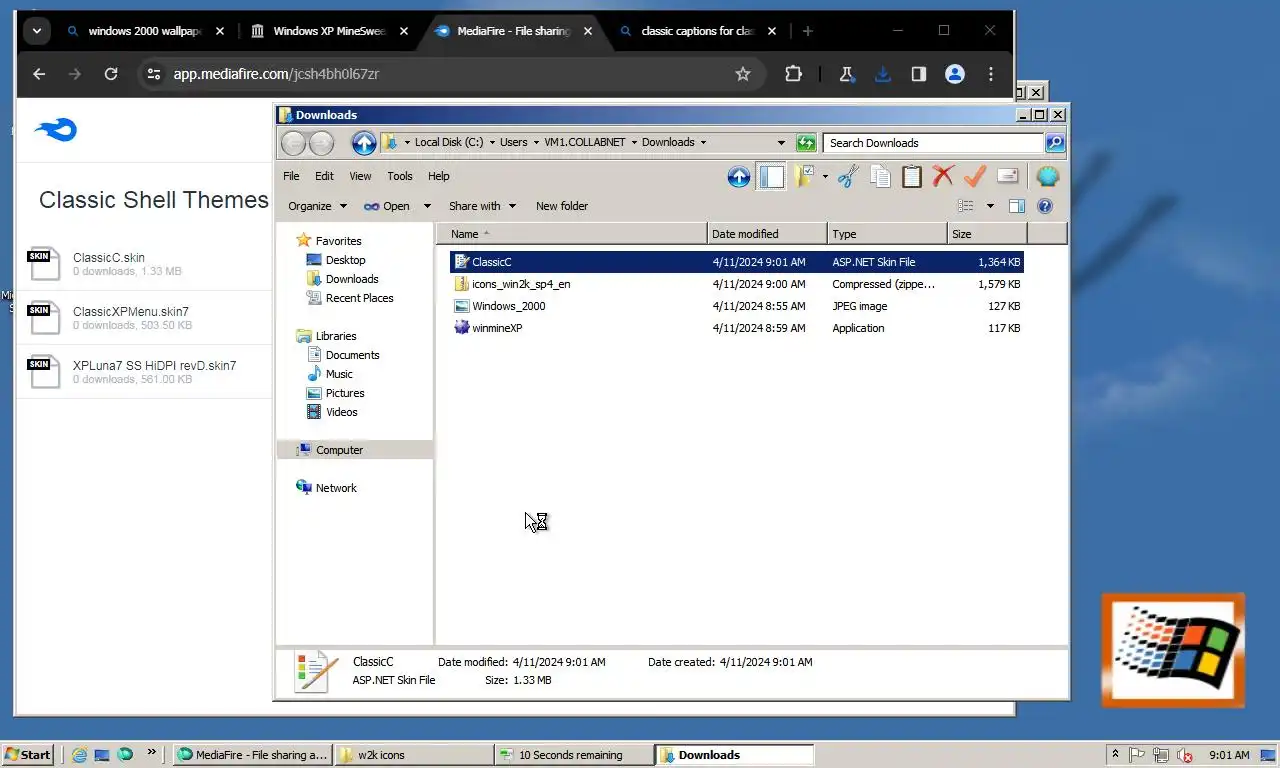The height and width of the screenshot is (768, 1280).
Task: Select Windows_2000 JPEG image file
Action: 509,306
